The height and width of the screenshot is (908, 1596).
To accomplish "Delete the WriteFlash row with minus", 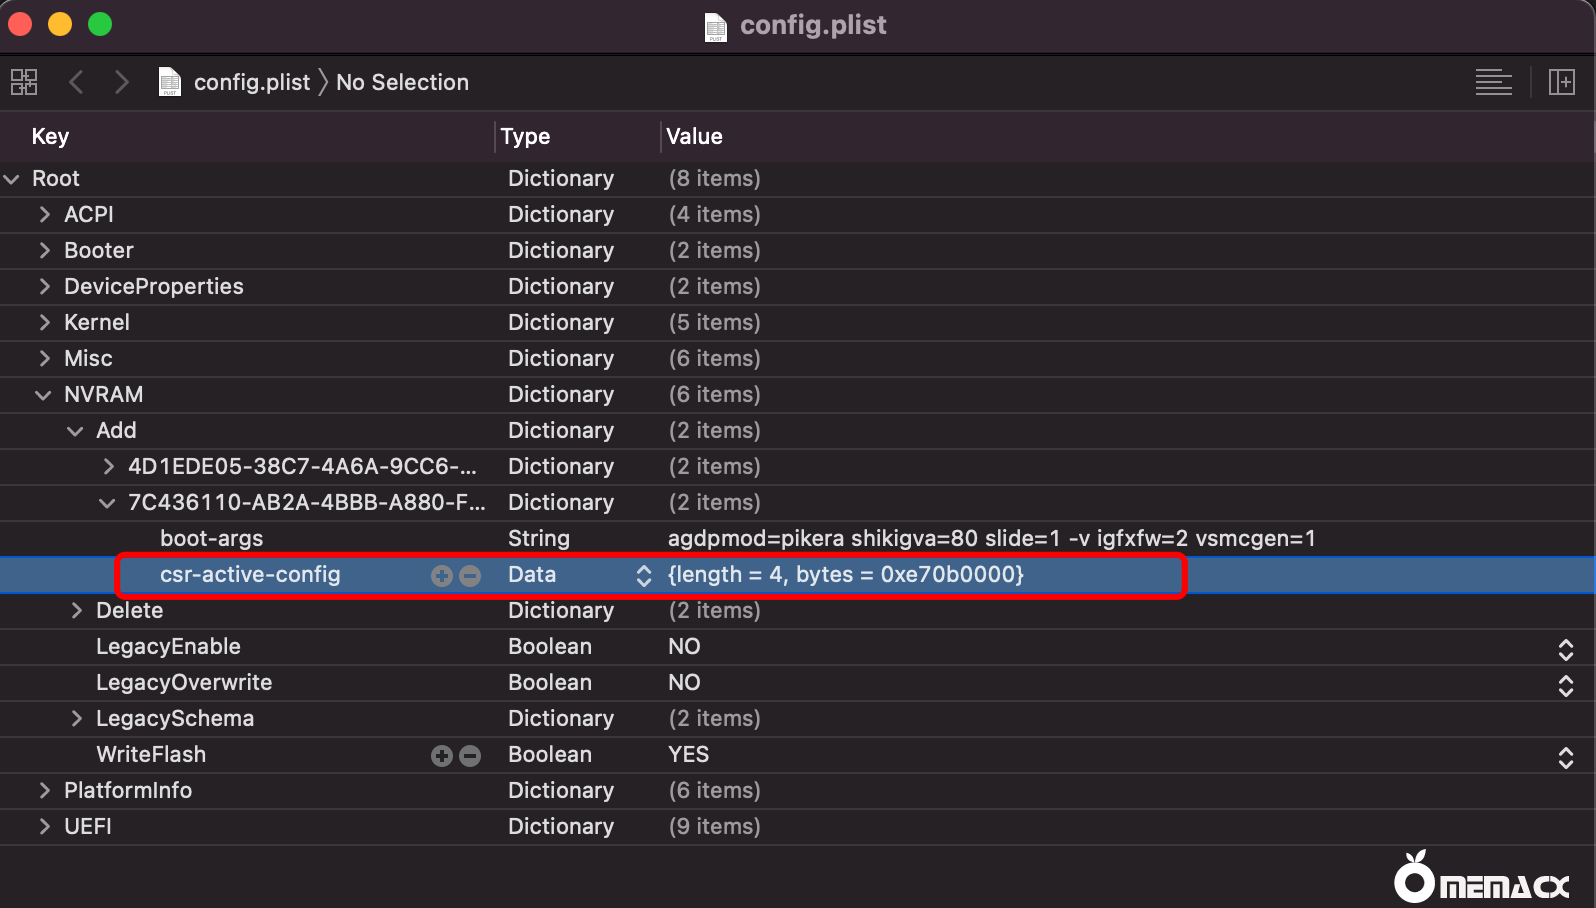I will tap(470, 756).
